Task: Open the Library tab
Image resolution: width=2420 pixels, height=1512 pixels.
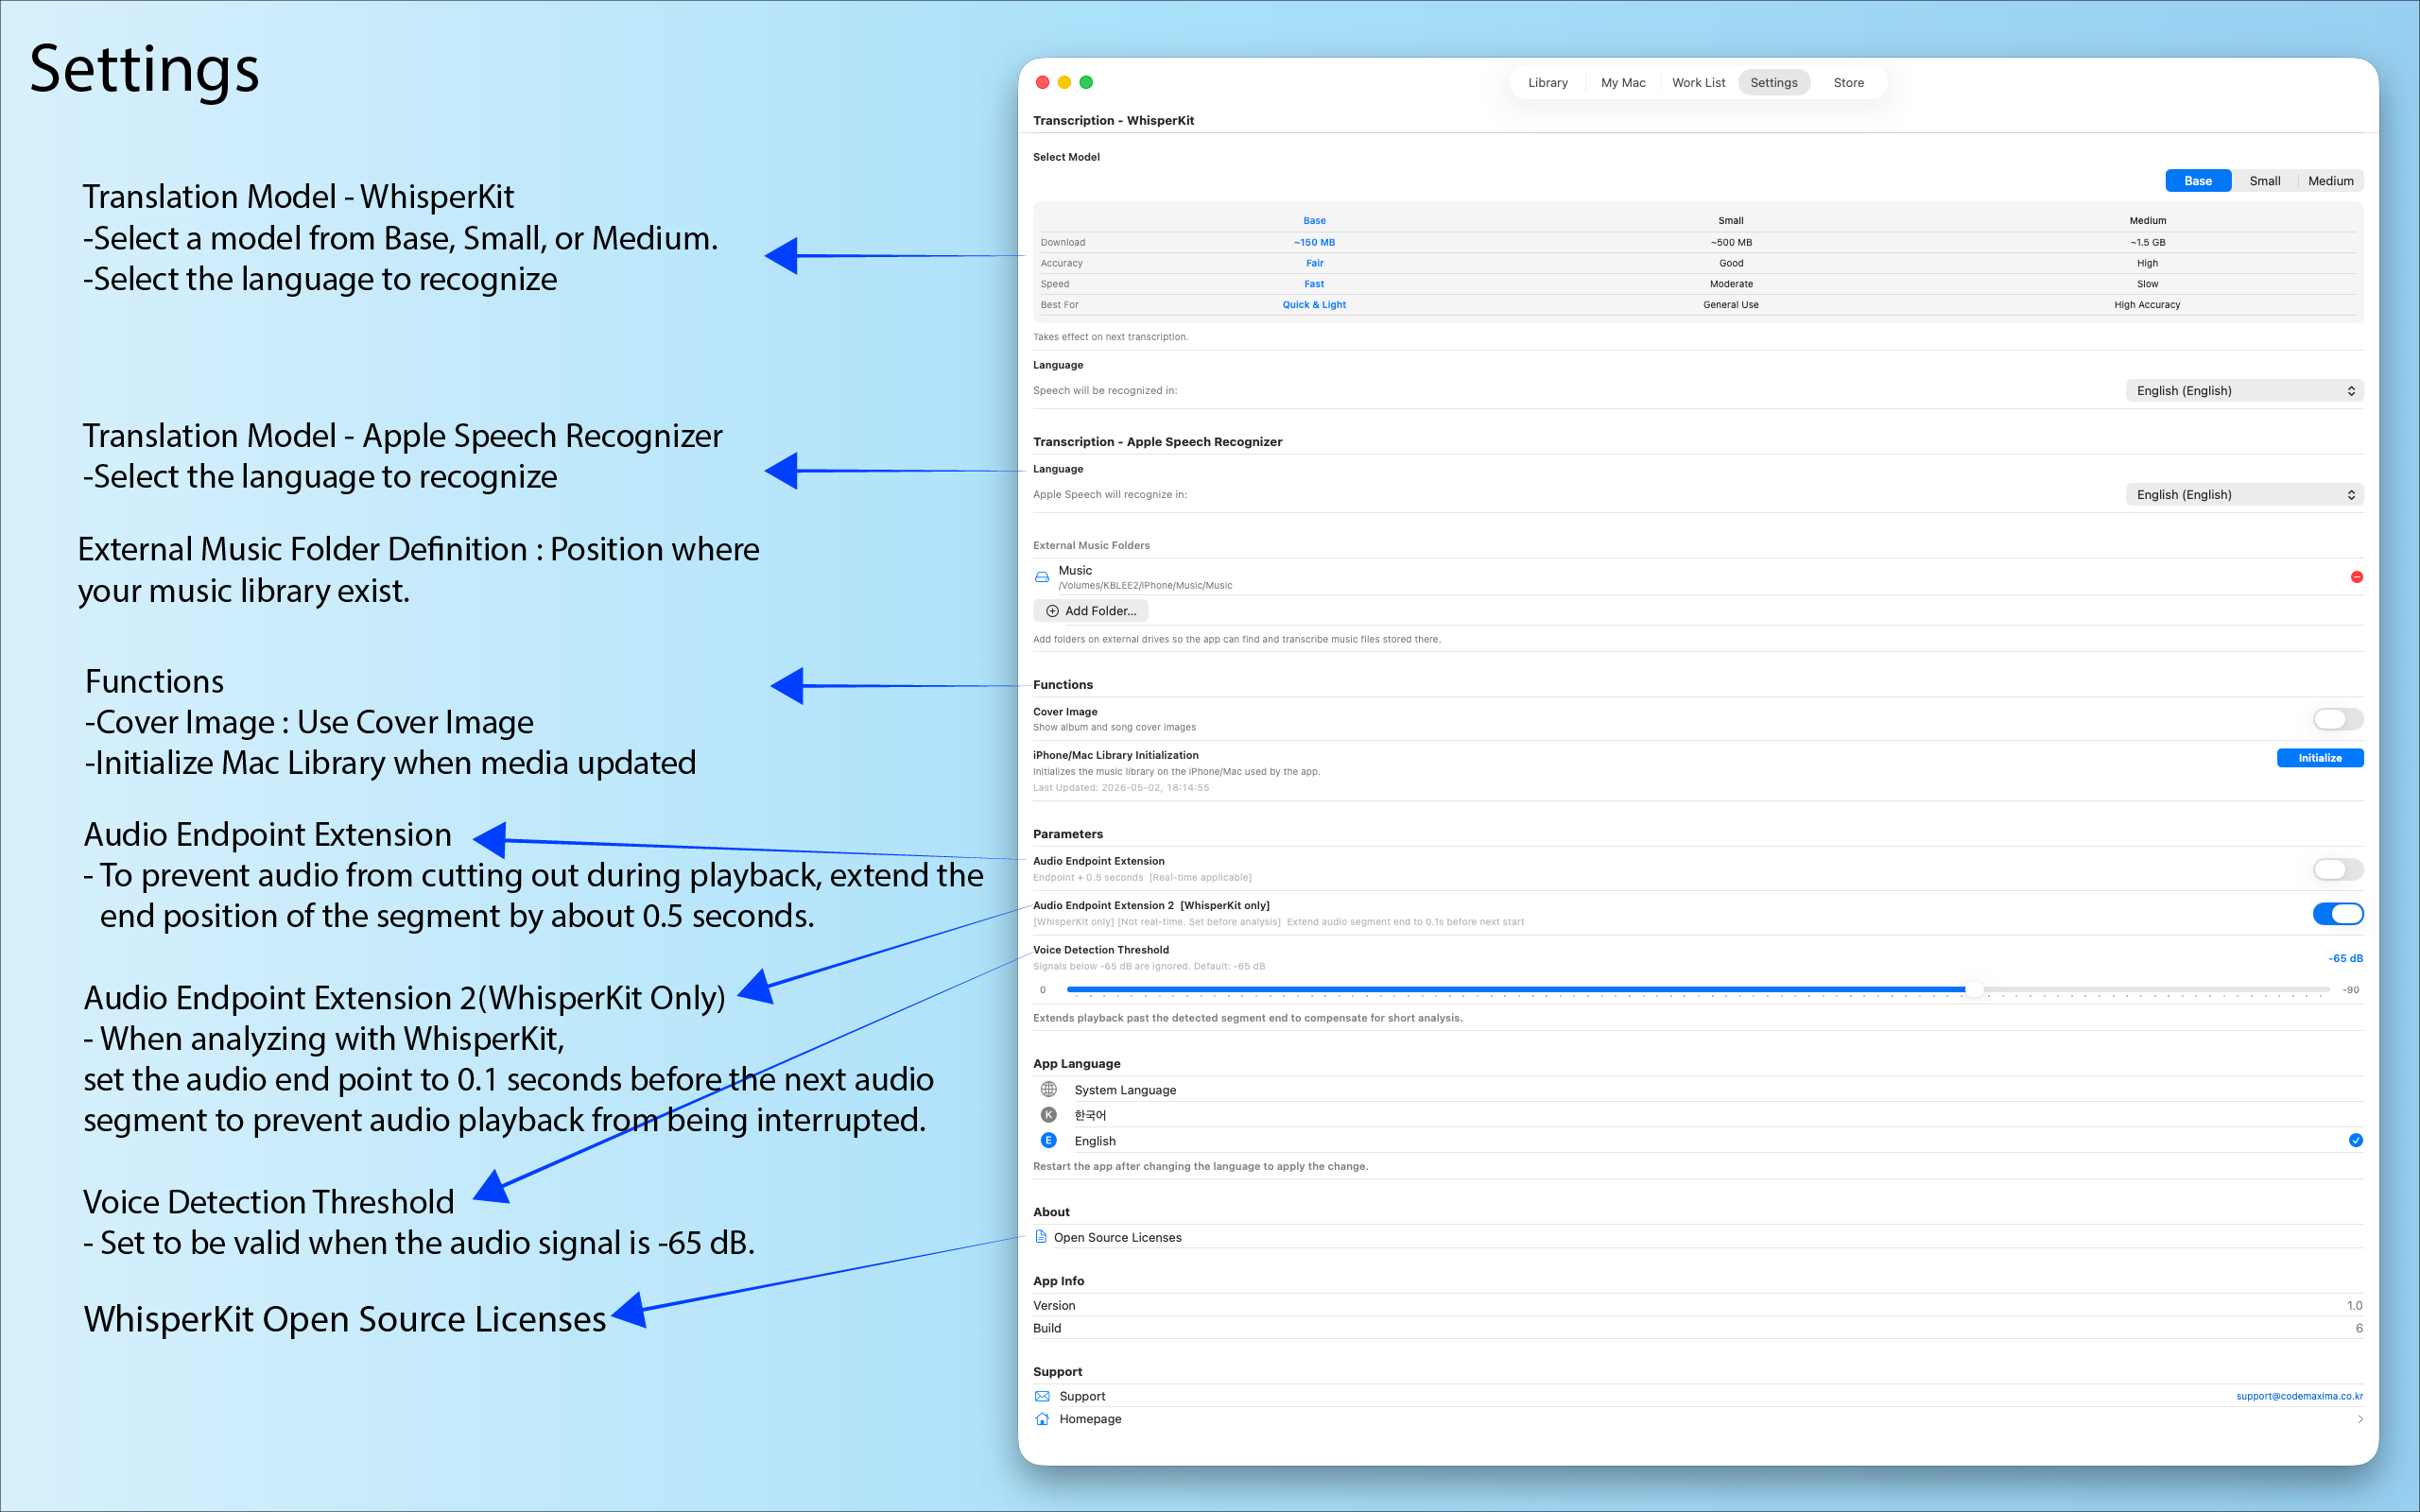Action: click(x=1547, y=83)
